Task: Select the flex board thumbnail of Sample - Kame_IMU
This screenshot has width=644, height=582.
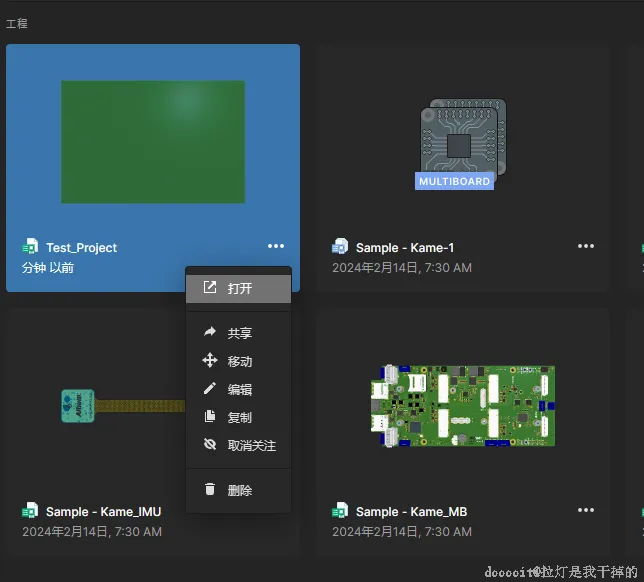Action: 123,406
